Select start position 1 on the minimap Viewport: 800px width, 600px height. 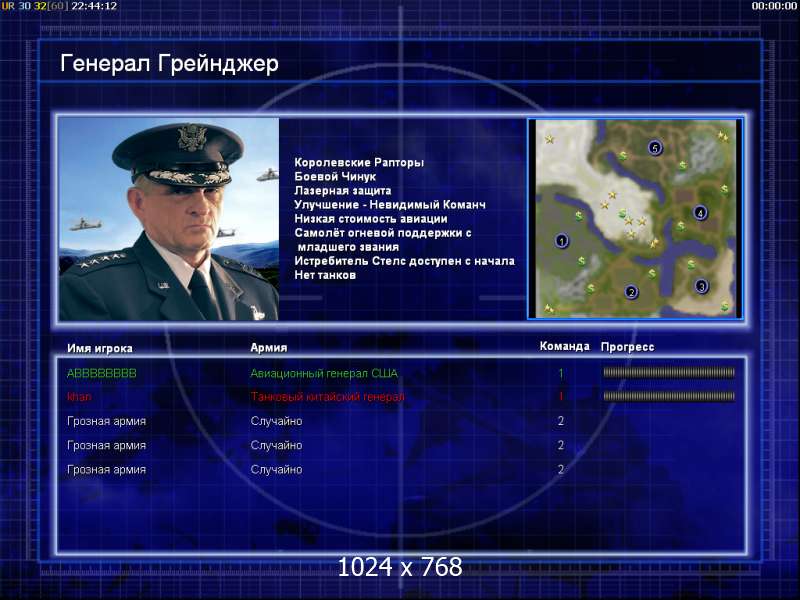click(x=562, y=241)
